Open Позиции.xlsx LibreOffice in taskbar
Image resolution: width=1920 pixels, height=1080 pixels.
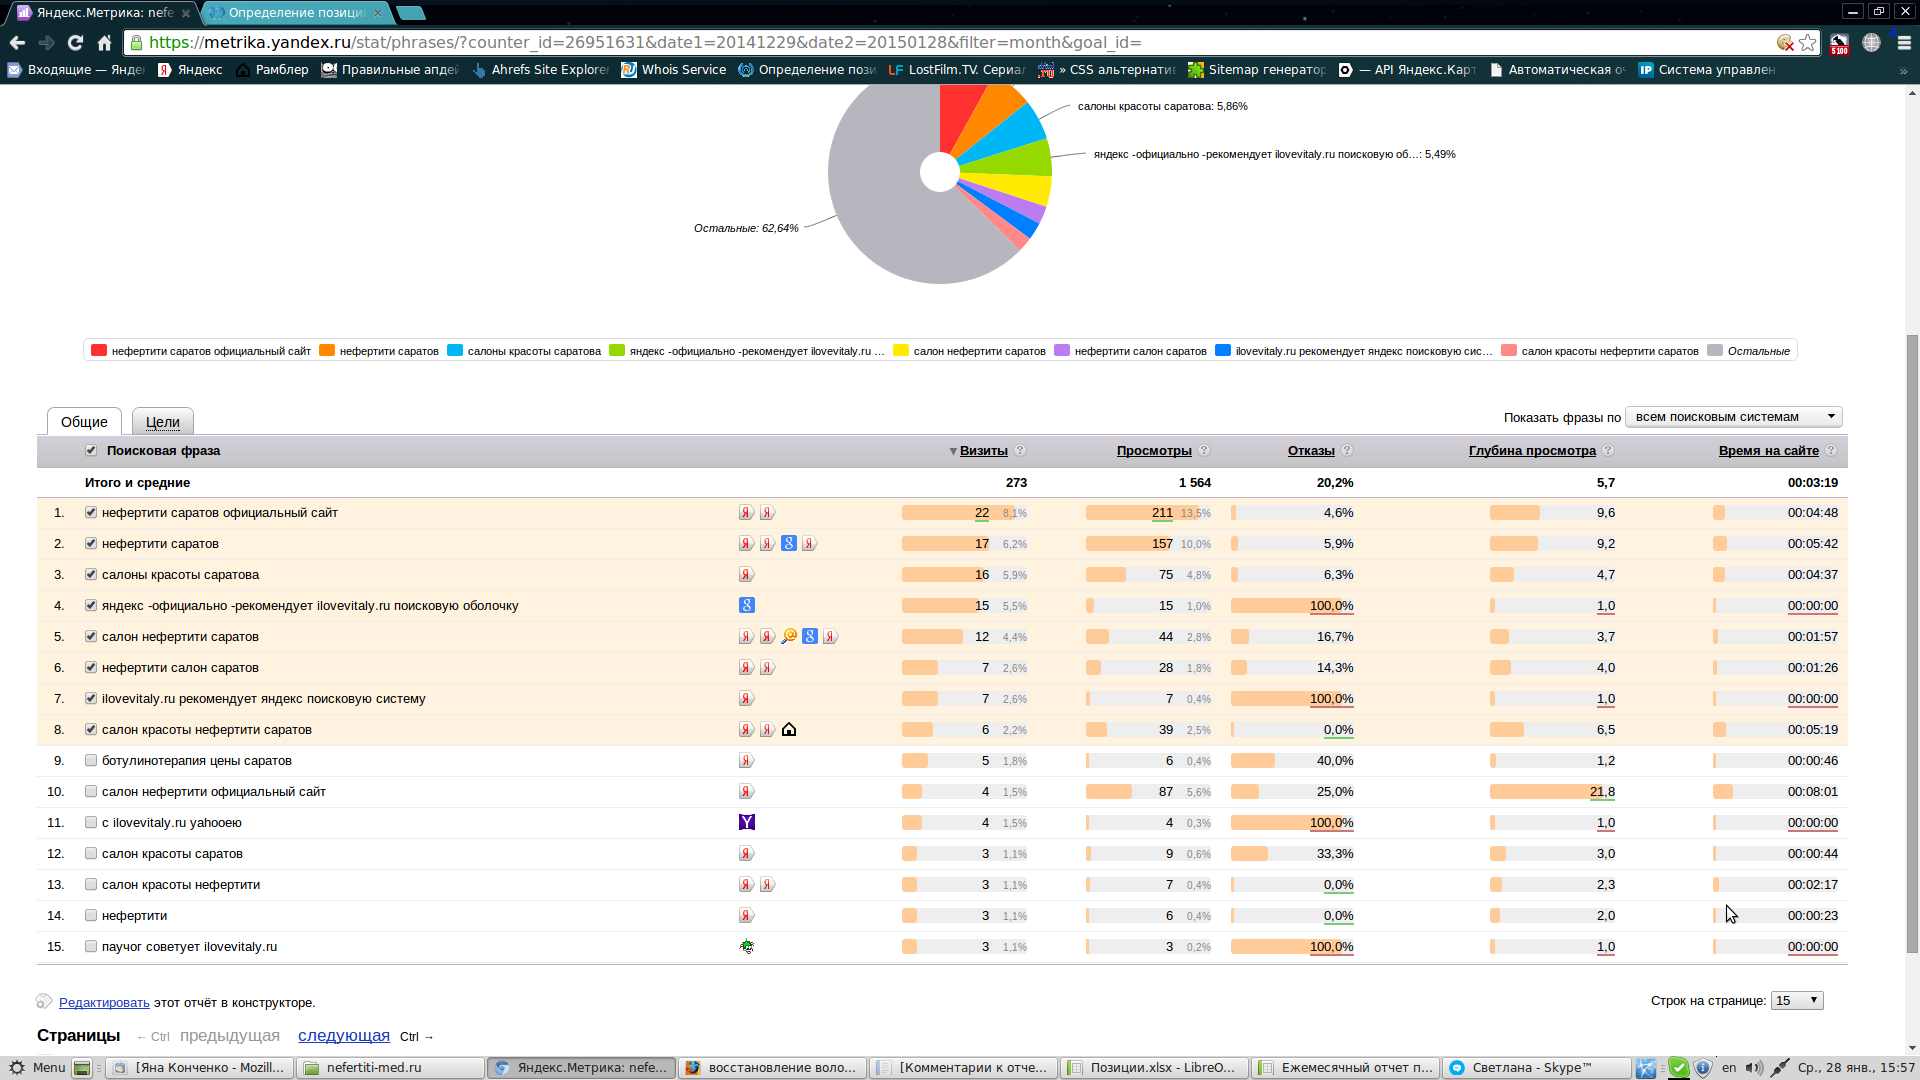coord(1154,1067)
